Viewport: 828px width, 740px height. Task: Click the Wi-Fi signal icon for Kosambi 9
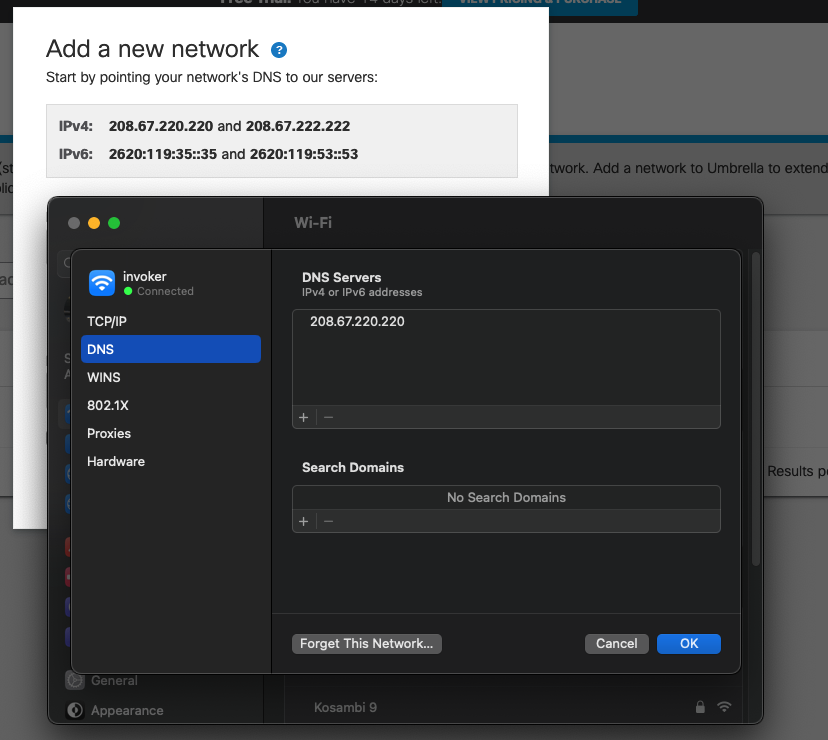(x=725, y=707)
